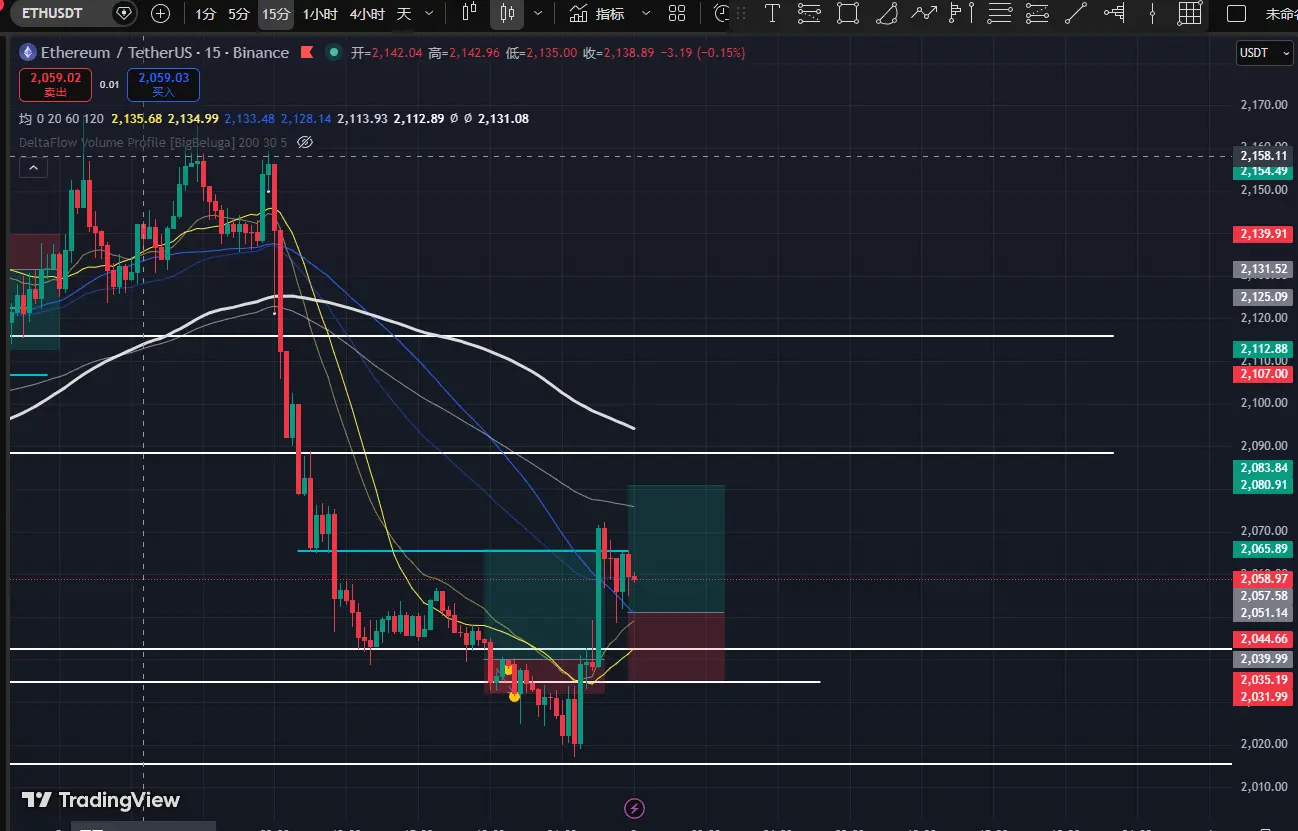Image resolution: width=1298 pixels, height=831 pixels.
Task: Select the 15分 timeframe
Action: [x=275, y=14]
